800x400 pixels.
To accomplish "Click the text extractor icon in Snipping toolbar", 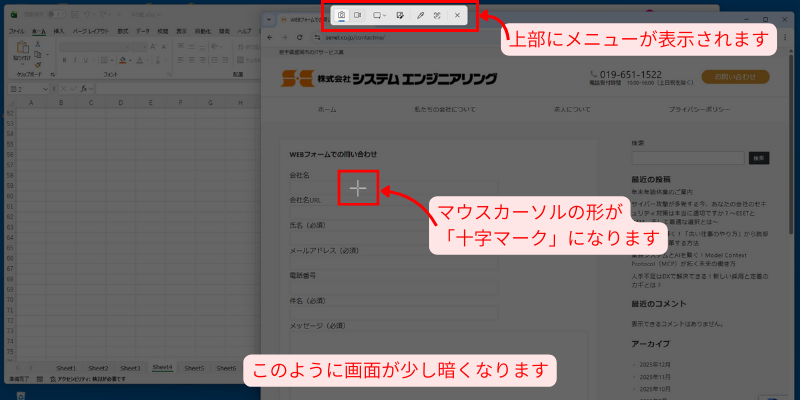I will coord(437,15).
